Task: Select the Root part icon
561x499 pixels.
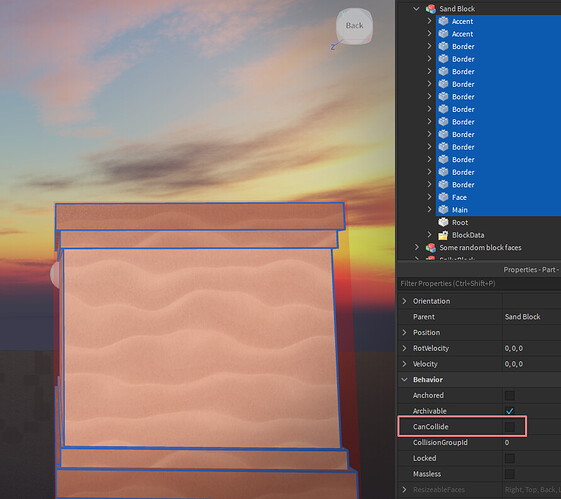Action: tap(443, 222)
